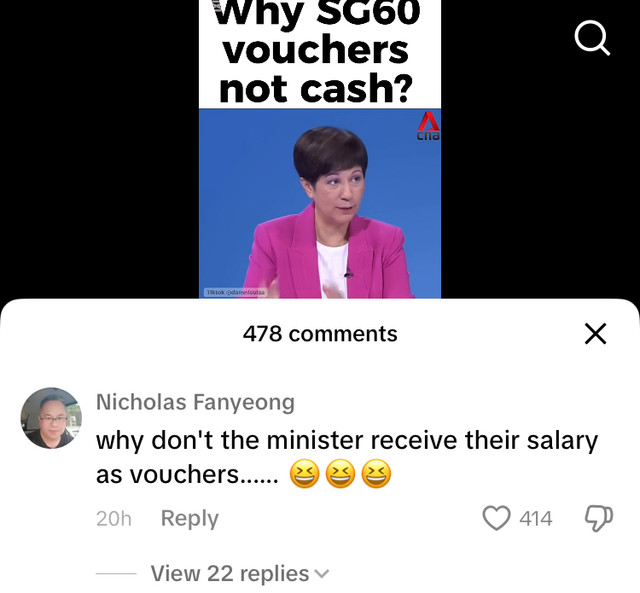Screen dimensions: 640x593
Task: Tap the last laughing emoji in comment
Action: tap(376, 473)
